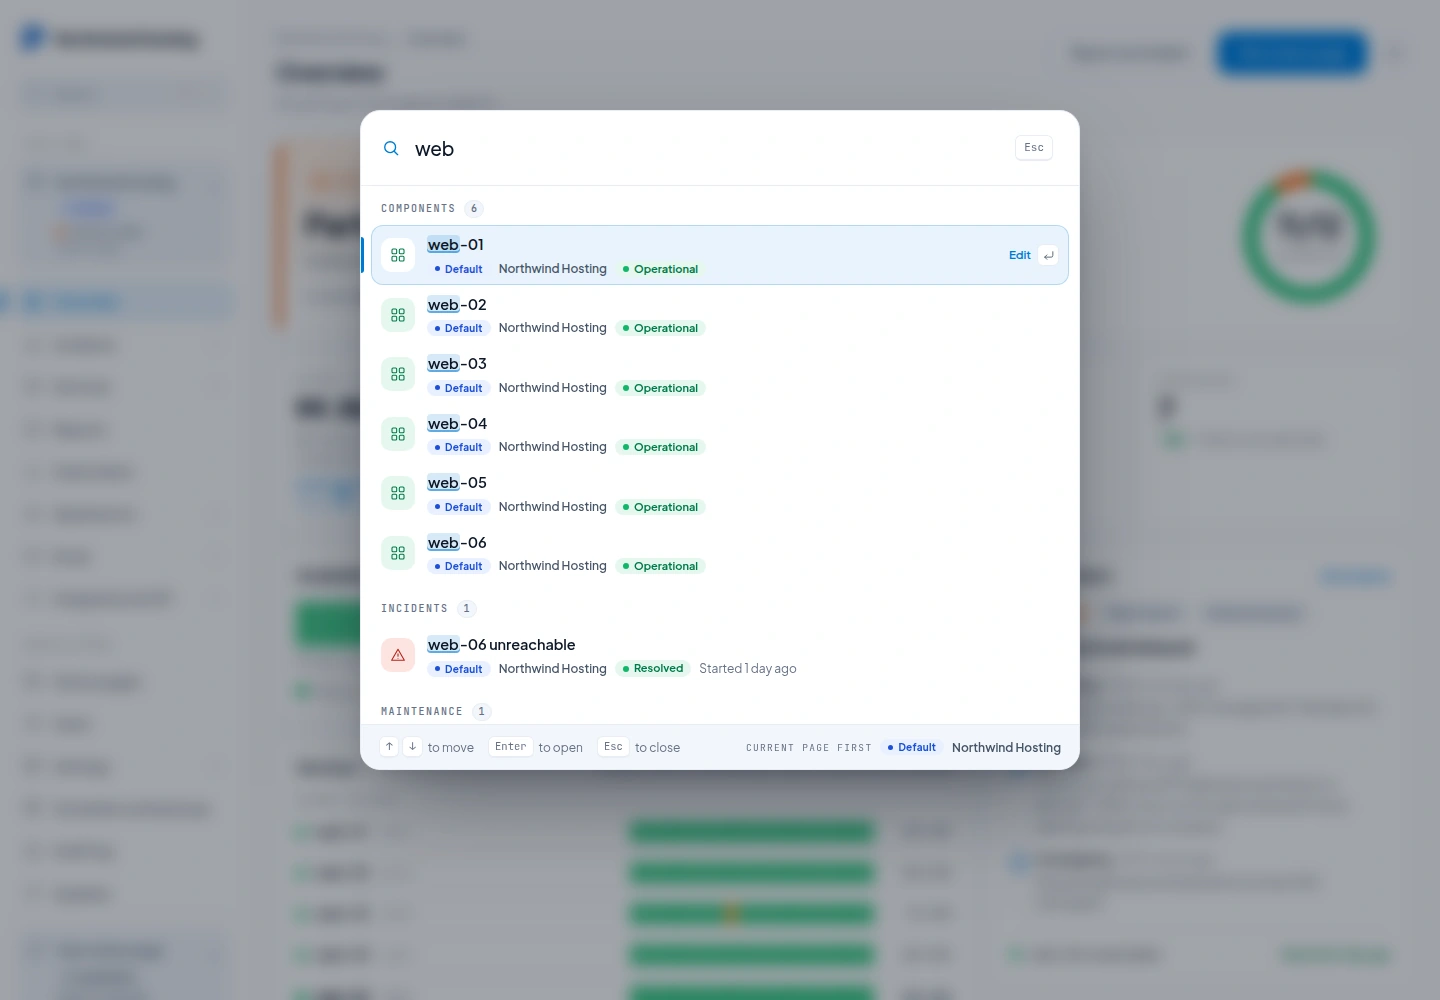This screenshot has height=1000, width=1440.
Task: Select the web-02 result title
Action: click(457, 305)
